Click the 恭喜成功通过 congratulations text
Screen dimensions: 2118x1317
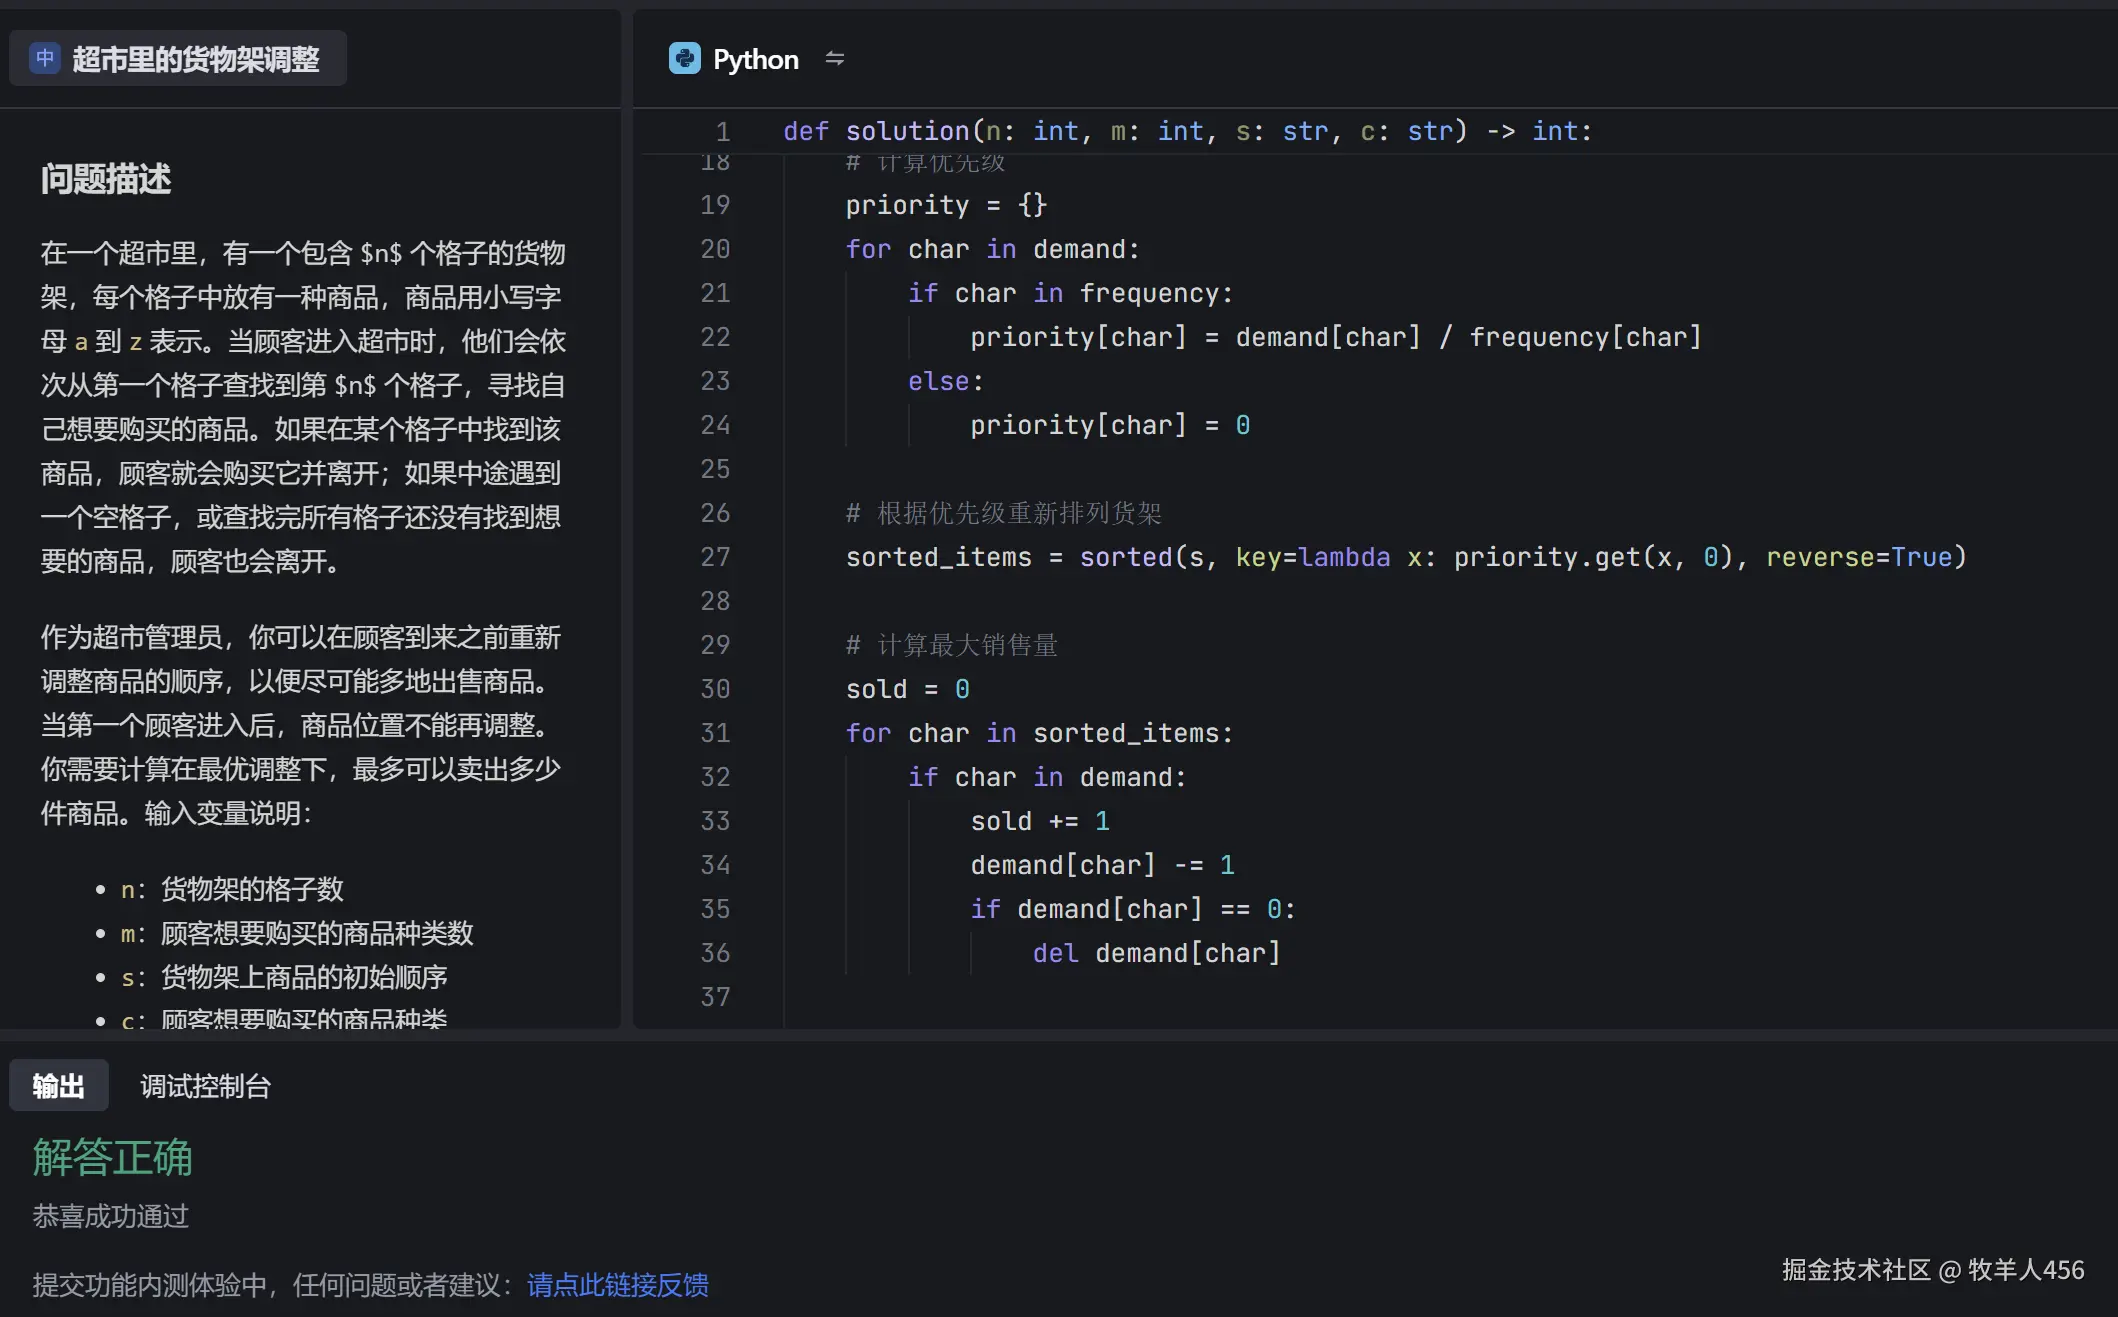[109, 1217]
